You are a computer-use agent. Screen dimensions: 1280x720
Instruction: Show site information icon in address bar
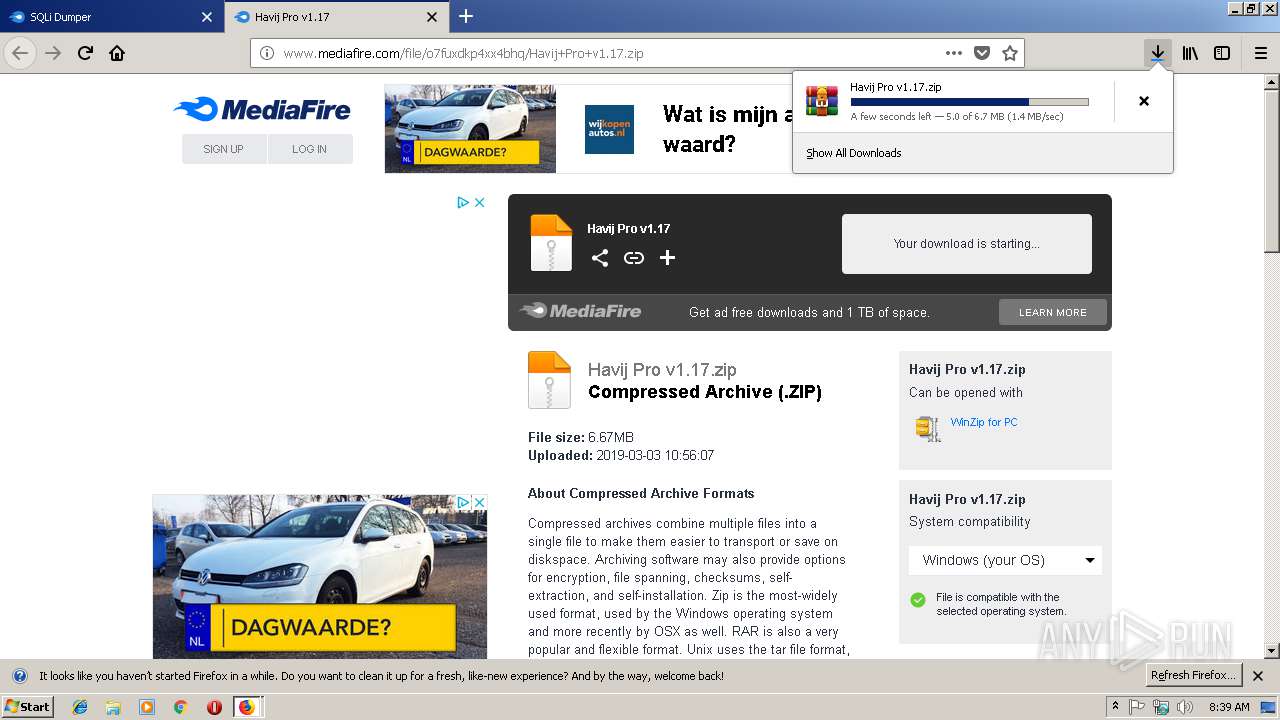267,53
